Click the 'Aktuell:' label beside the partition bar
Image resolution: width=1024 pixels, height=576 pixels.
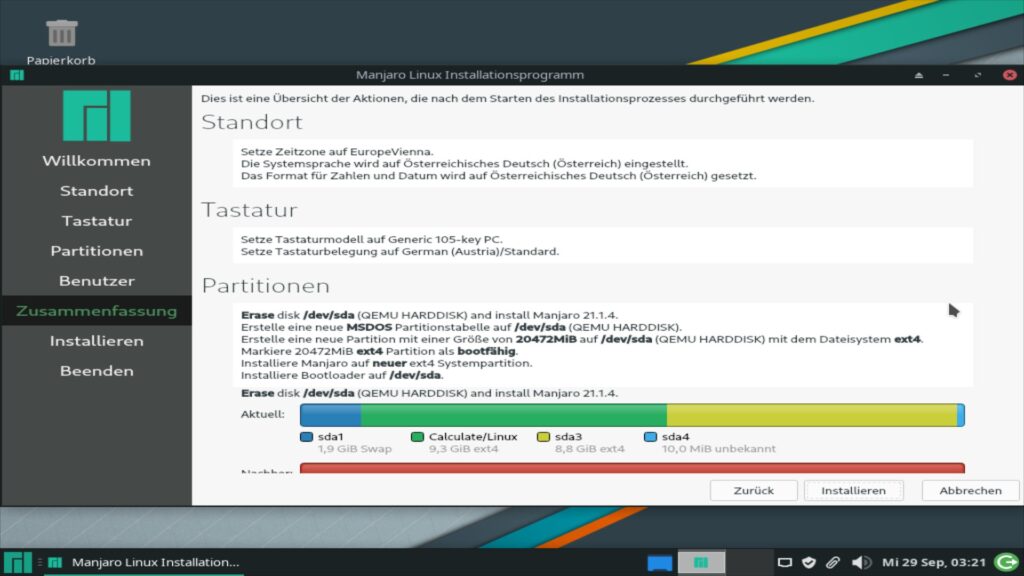pyautogui.click(x=263, y=414)
